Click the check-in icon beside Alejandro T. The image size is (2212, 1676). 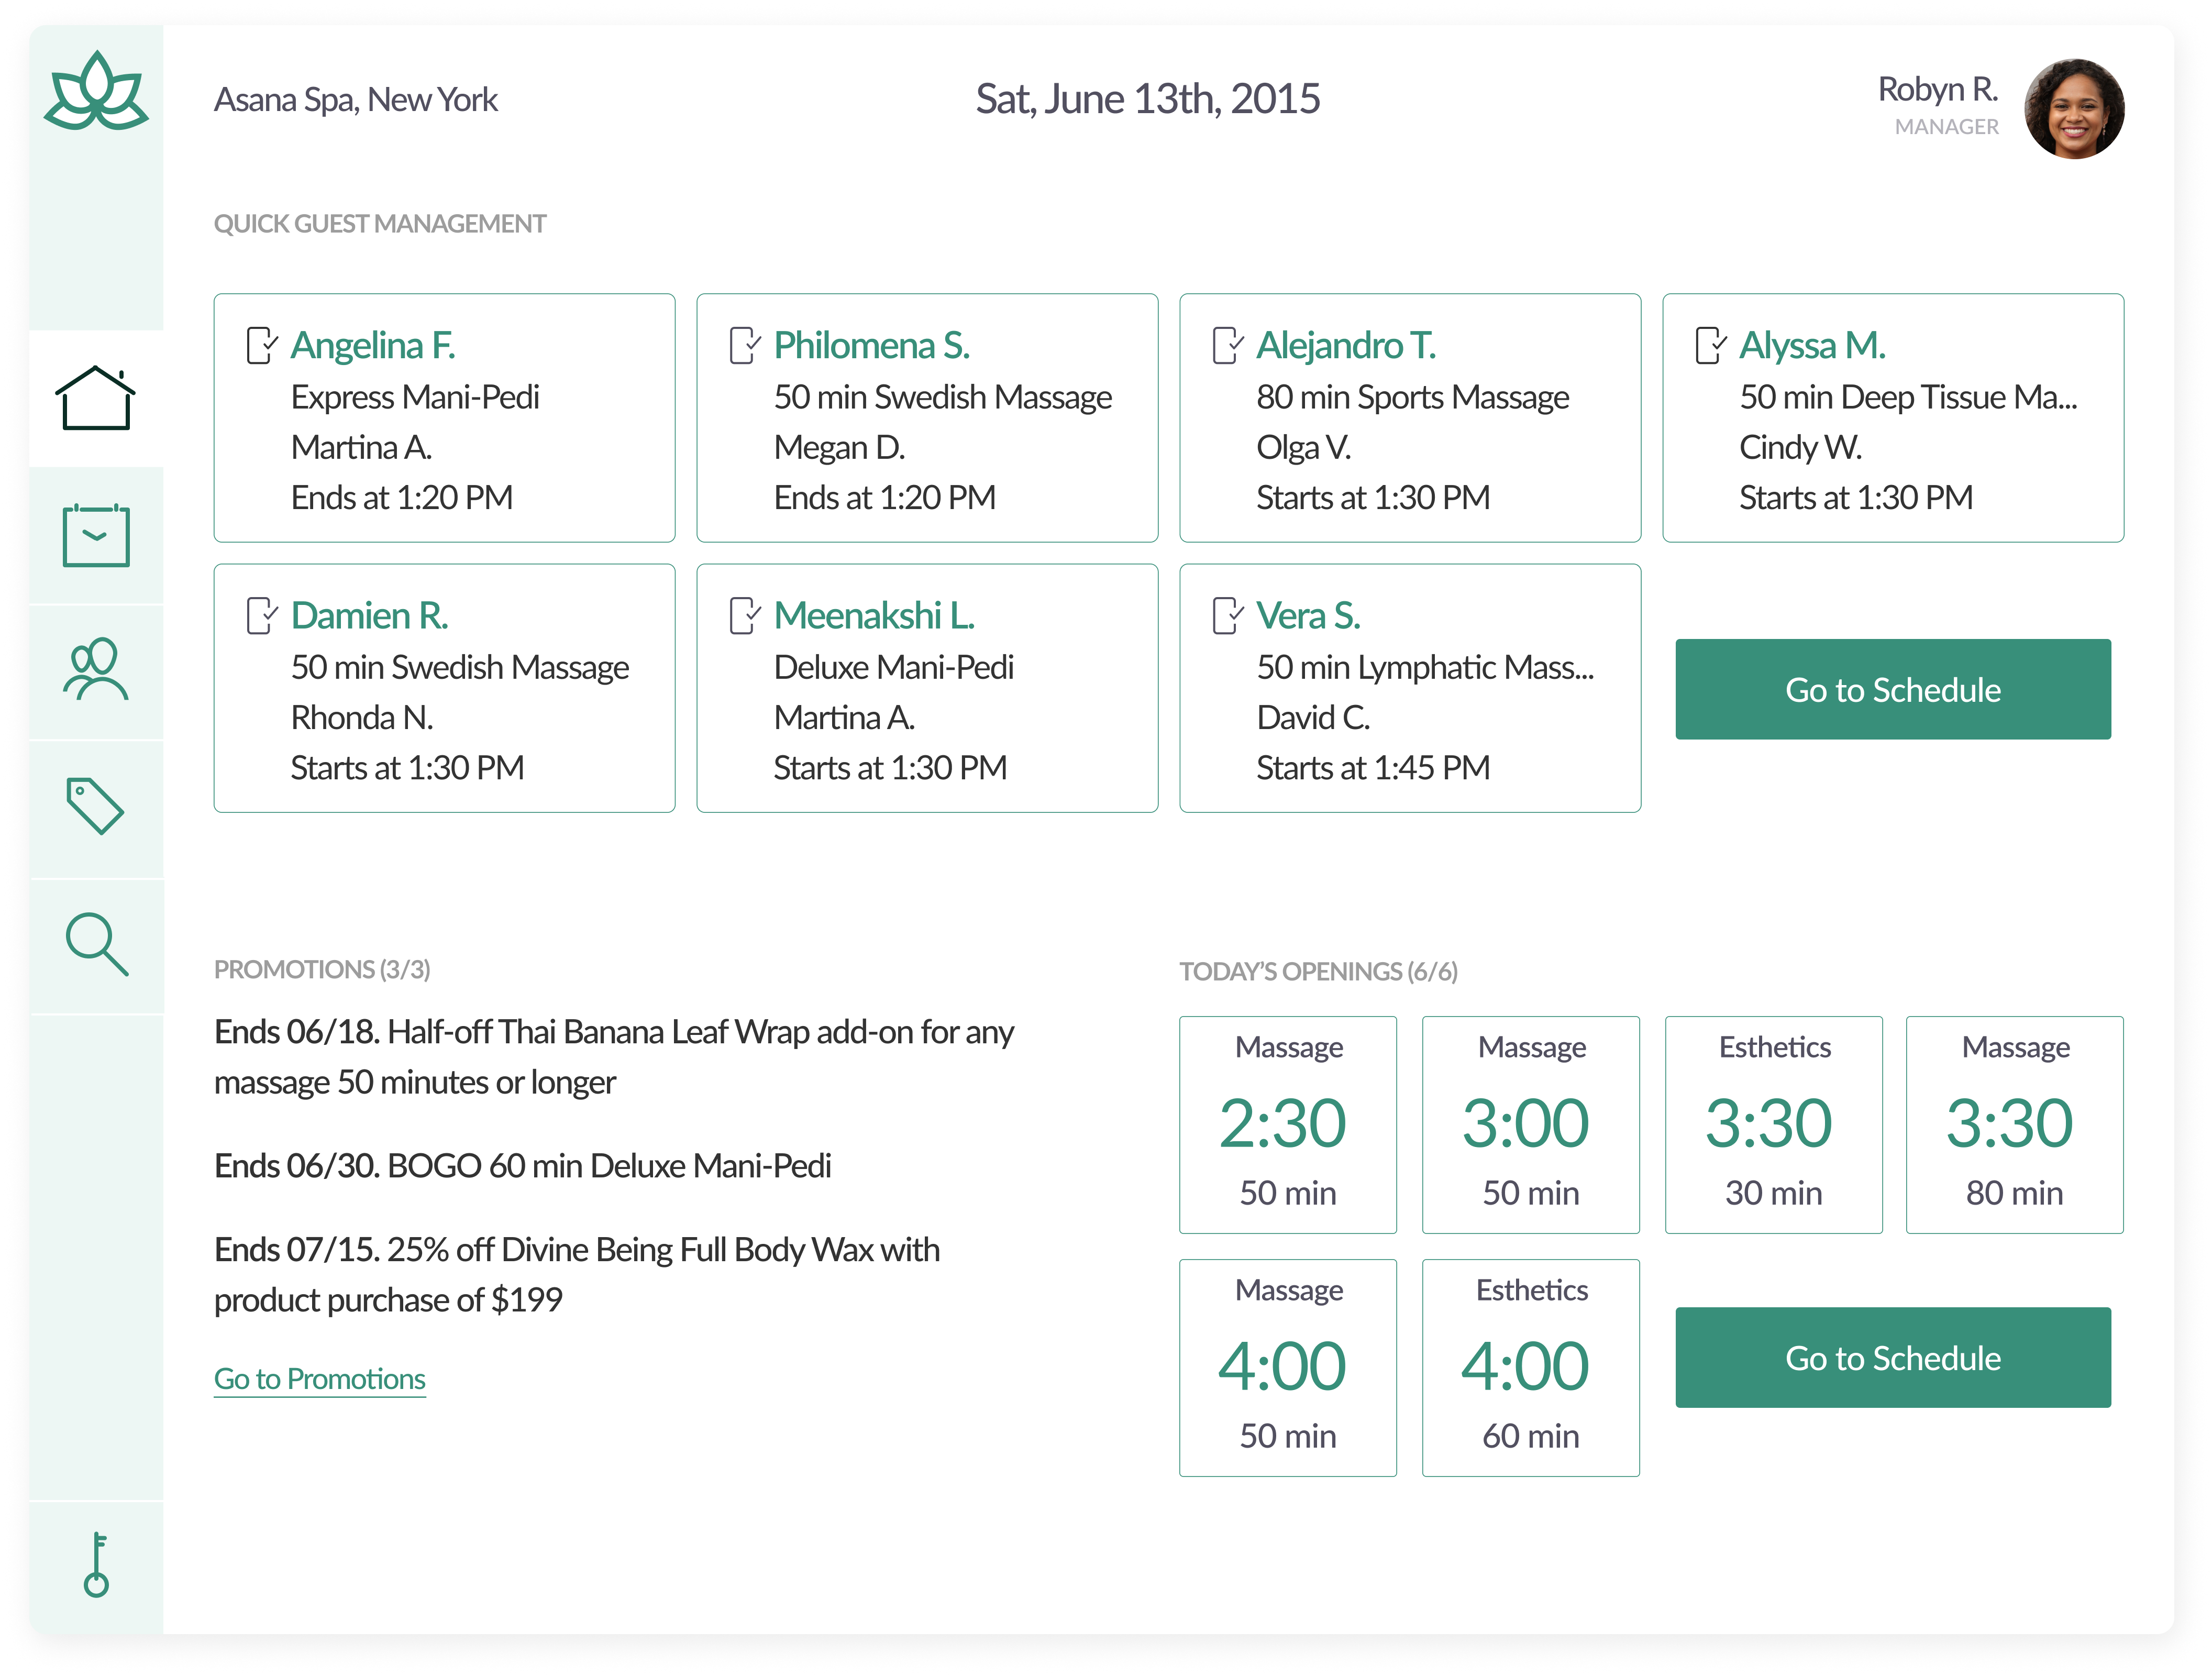1227,346
